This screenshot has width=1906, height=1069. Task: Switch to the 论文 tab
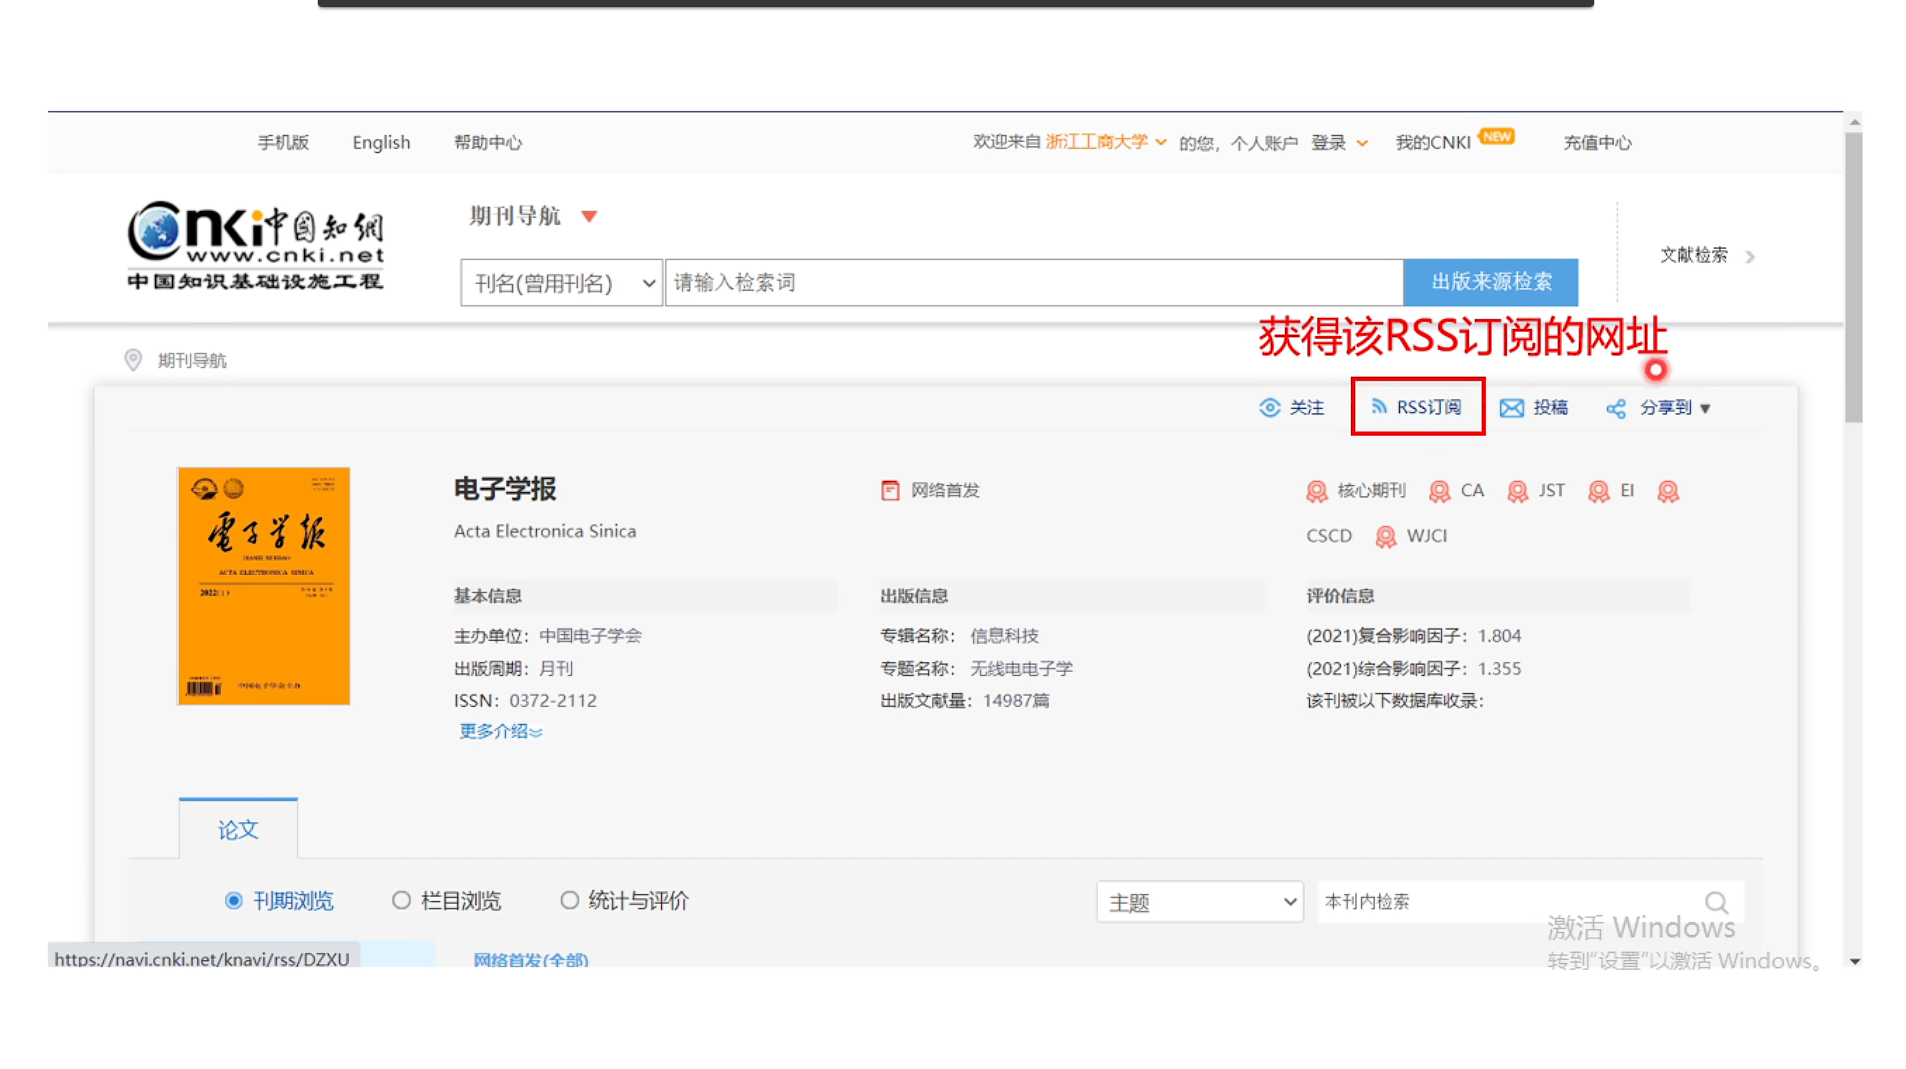(x=237, y=829)
